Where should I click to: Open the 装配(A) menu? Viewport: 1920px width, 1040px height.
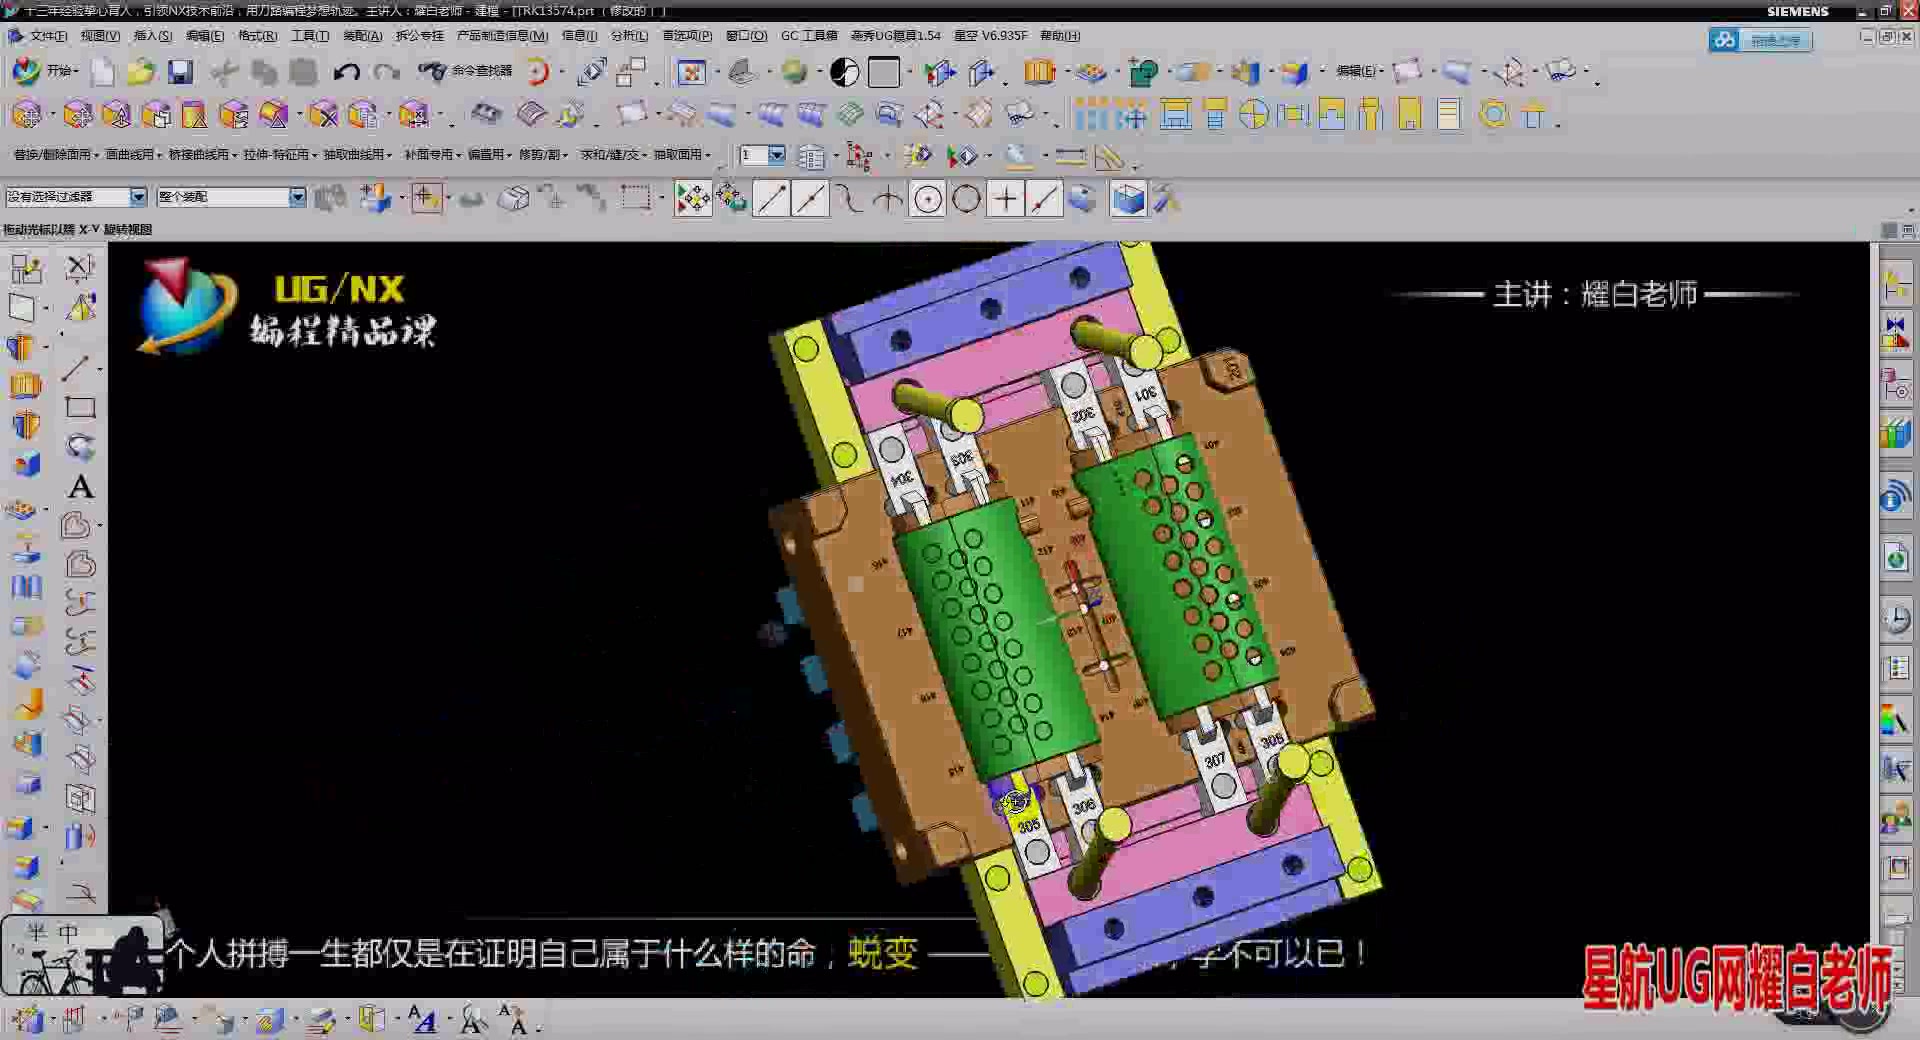pyautogui.click(x=363, y=36)
